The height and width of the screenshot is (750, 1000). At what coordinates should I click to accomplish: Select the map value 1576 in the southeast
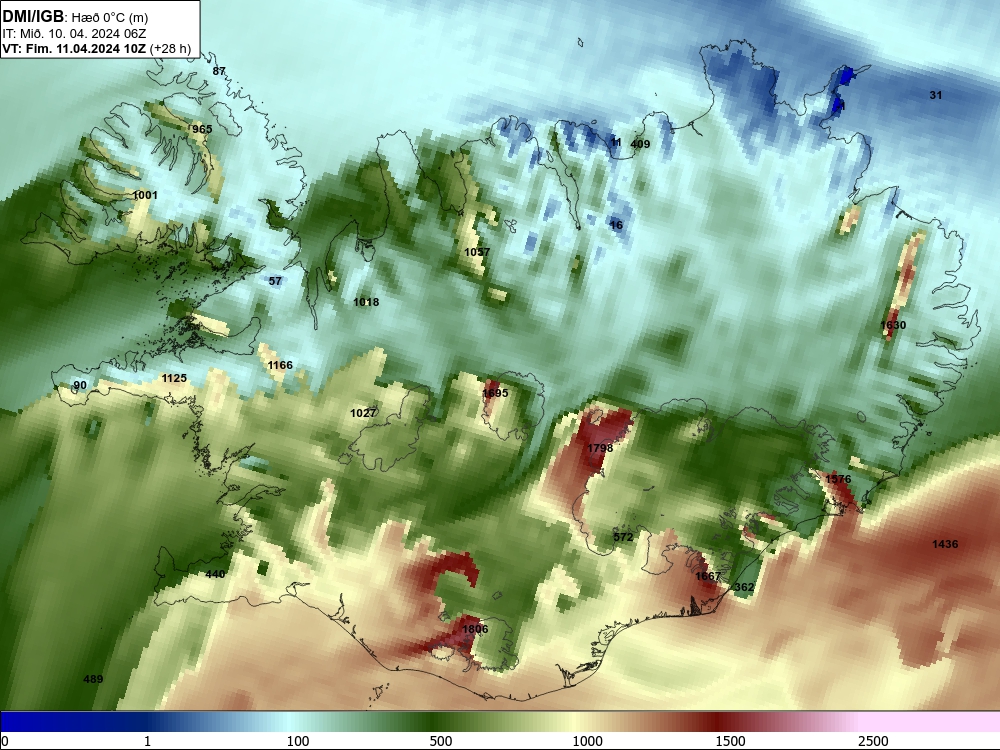(x=838, y=479)
